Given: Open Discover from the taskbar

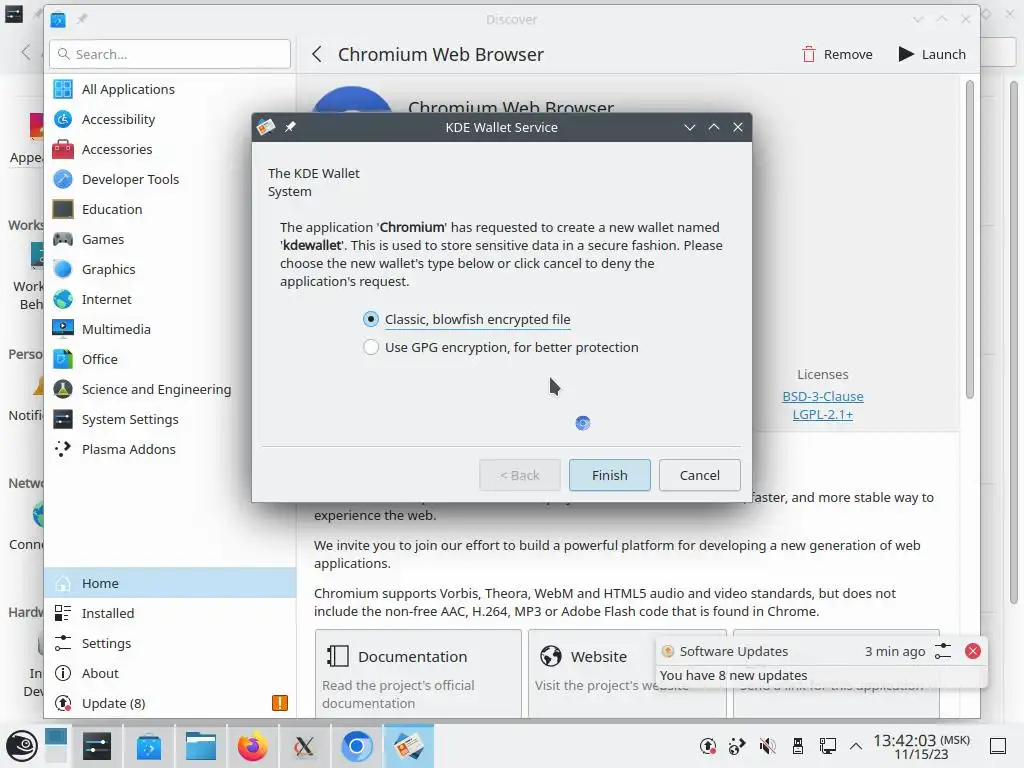Looking at the screenshot, I should click(149, 746).
